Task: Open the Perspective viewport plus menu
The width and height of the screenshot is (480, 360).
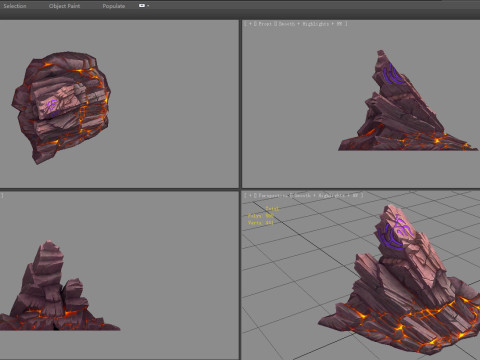Action: (x=250, y=196)
